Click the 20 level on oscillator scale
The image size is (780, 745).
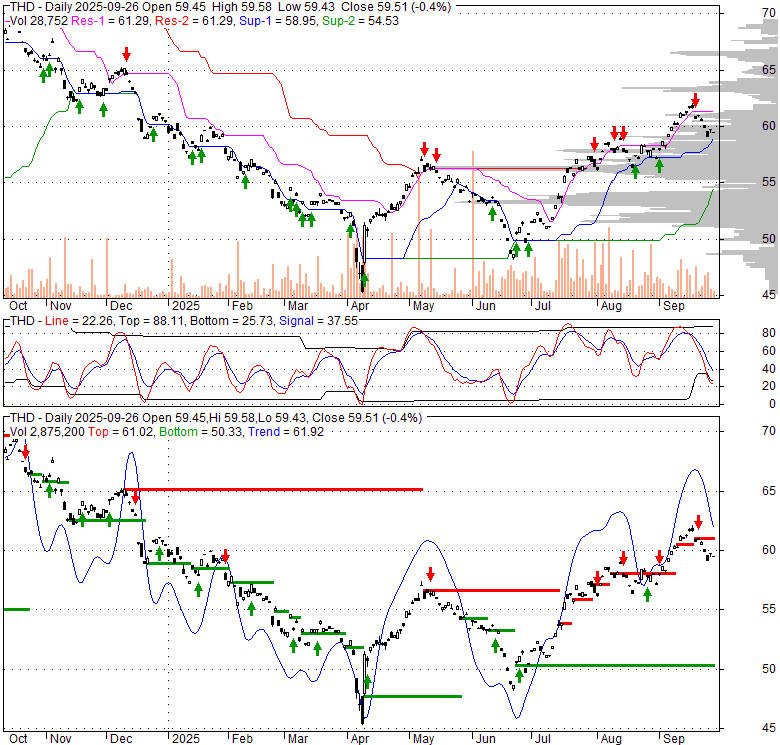[769, 386]
